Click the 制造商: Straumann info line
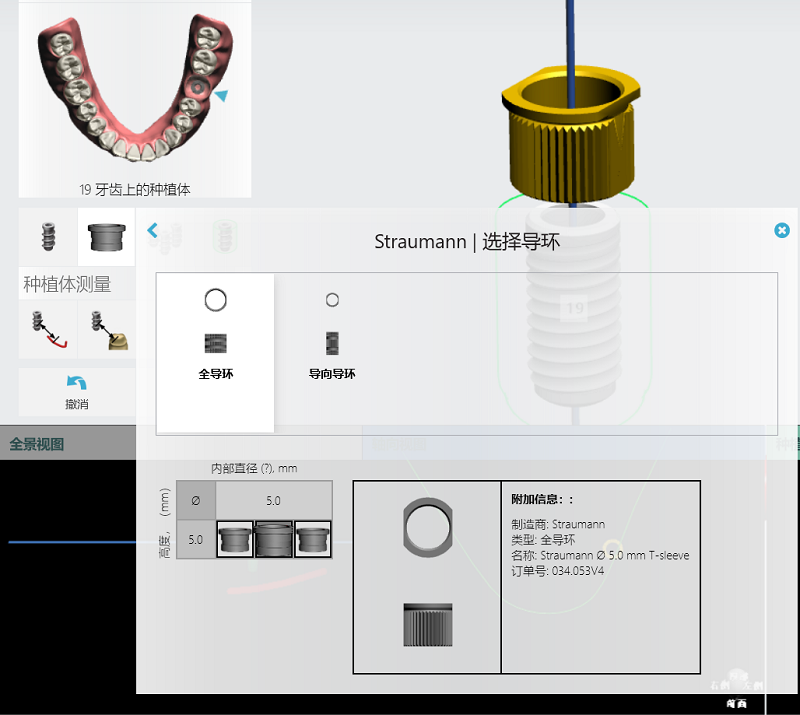This screenshot has width=800, height=715. 558,524
